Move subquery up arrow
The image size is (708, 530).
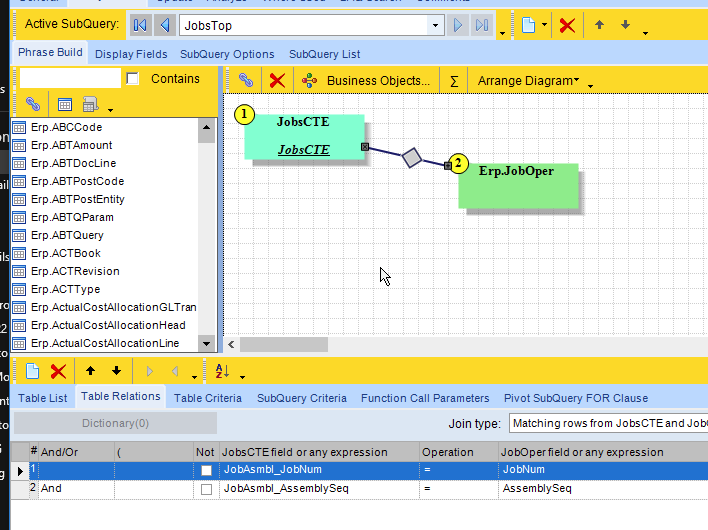pyautogui.click(x=599, y=24)
